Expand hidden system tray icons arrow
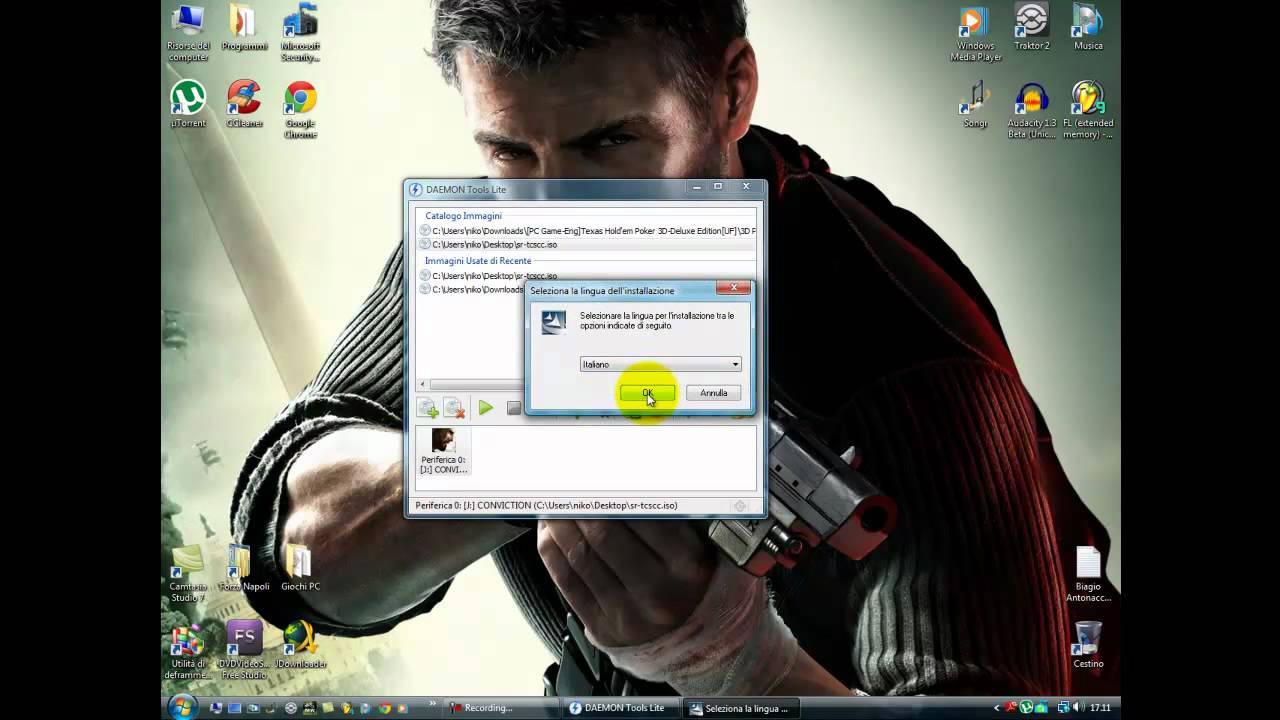 tap(996, 708)
